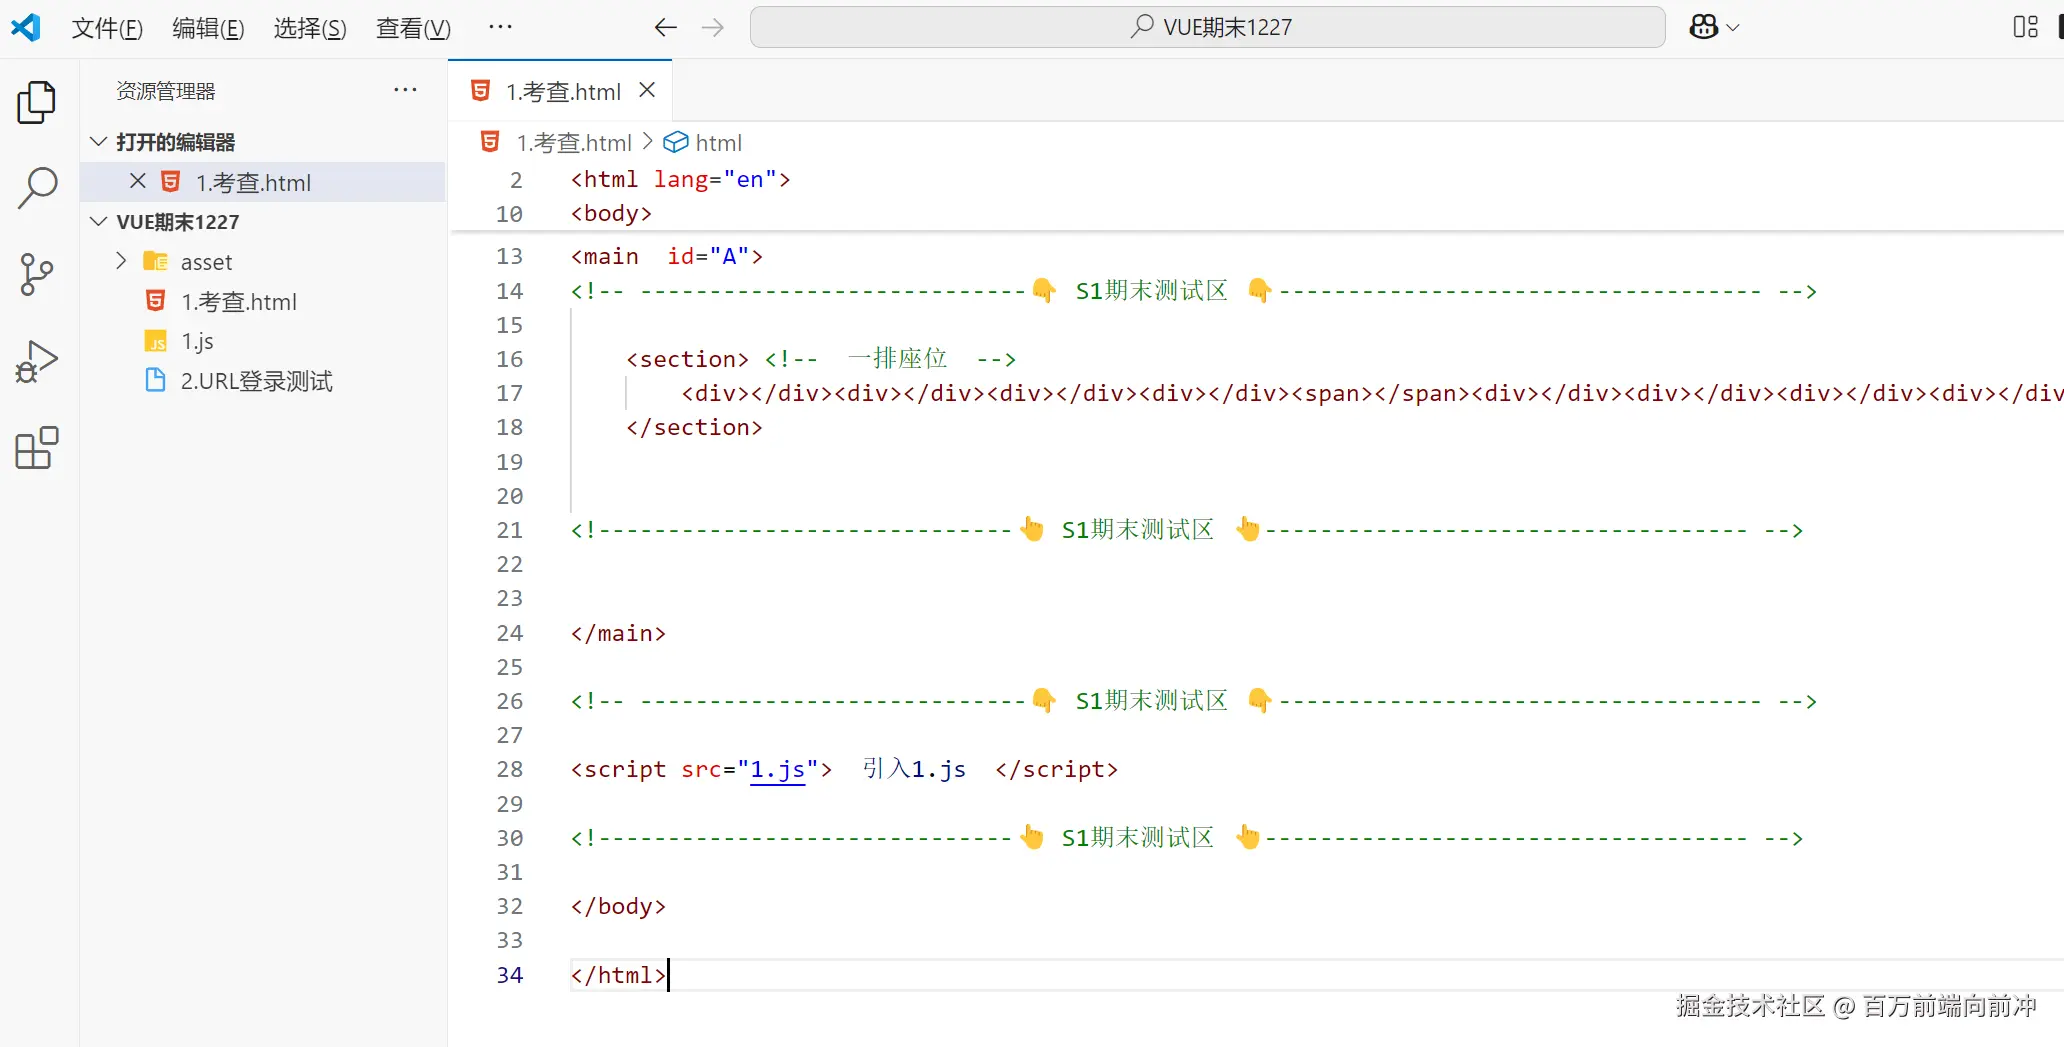Image resolution: width=2064 pixels, height=1047 pixels.
Task: Open 2.URL登录测试 file
Action: tap(263, 380)
